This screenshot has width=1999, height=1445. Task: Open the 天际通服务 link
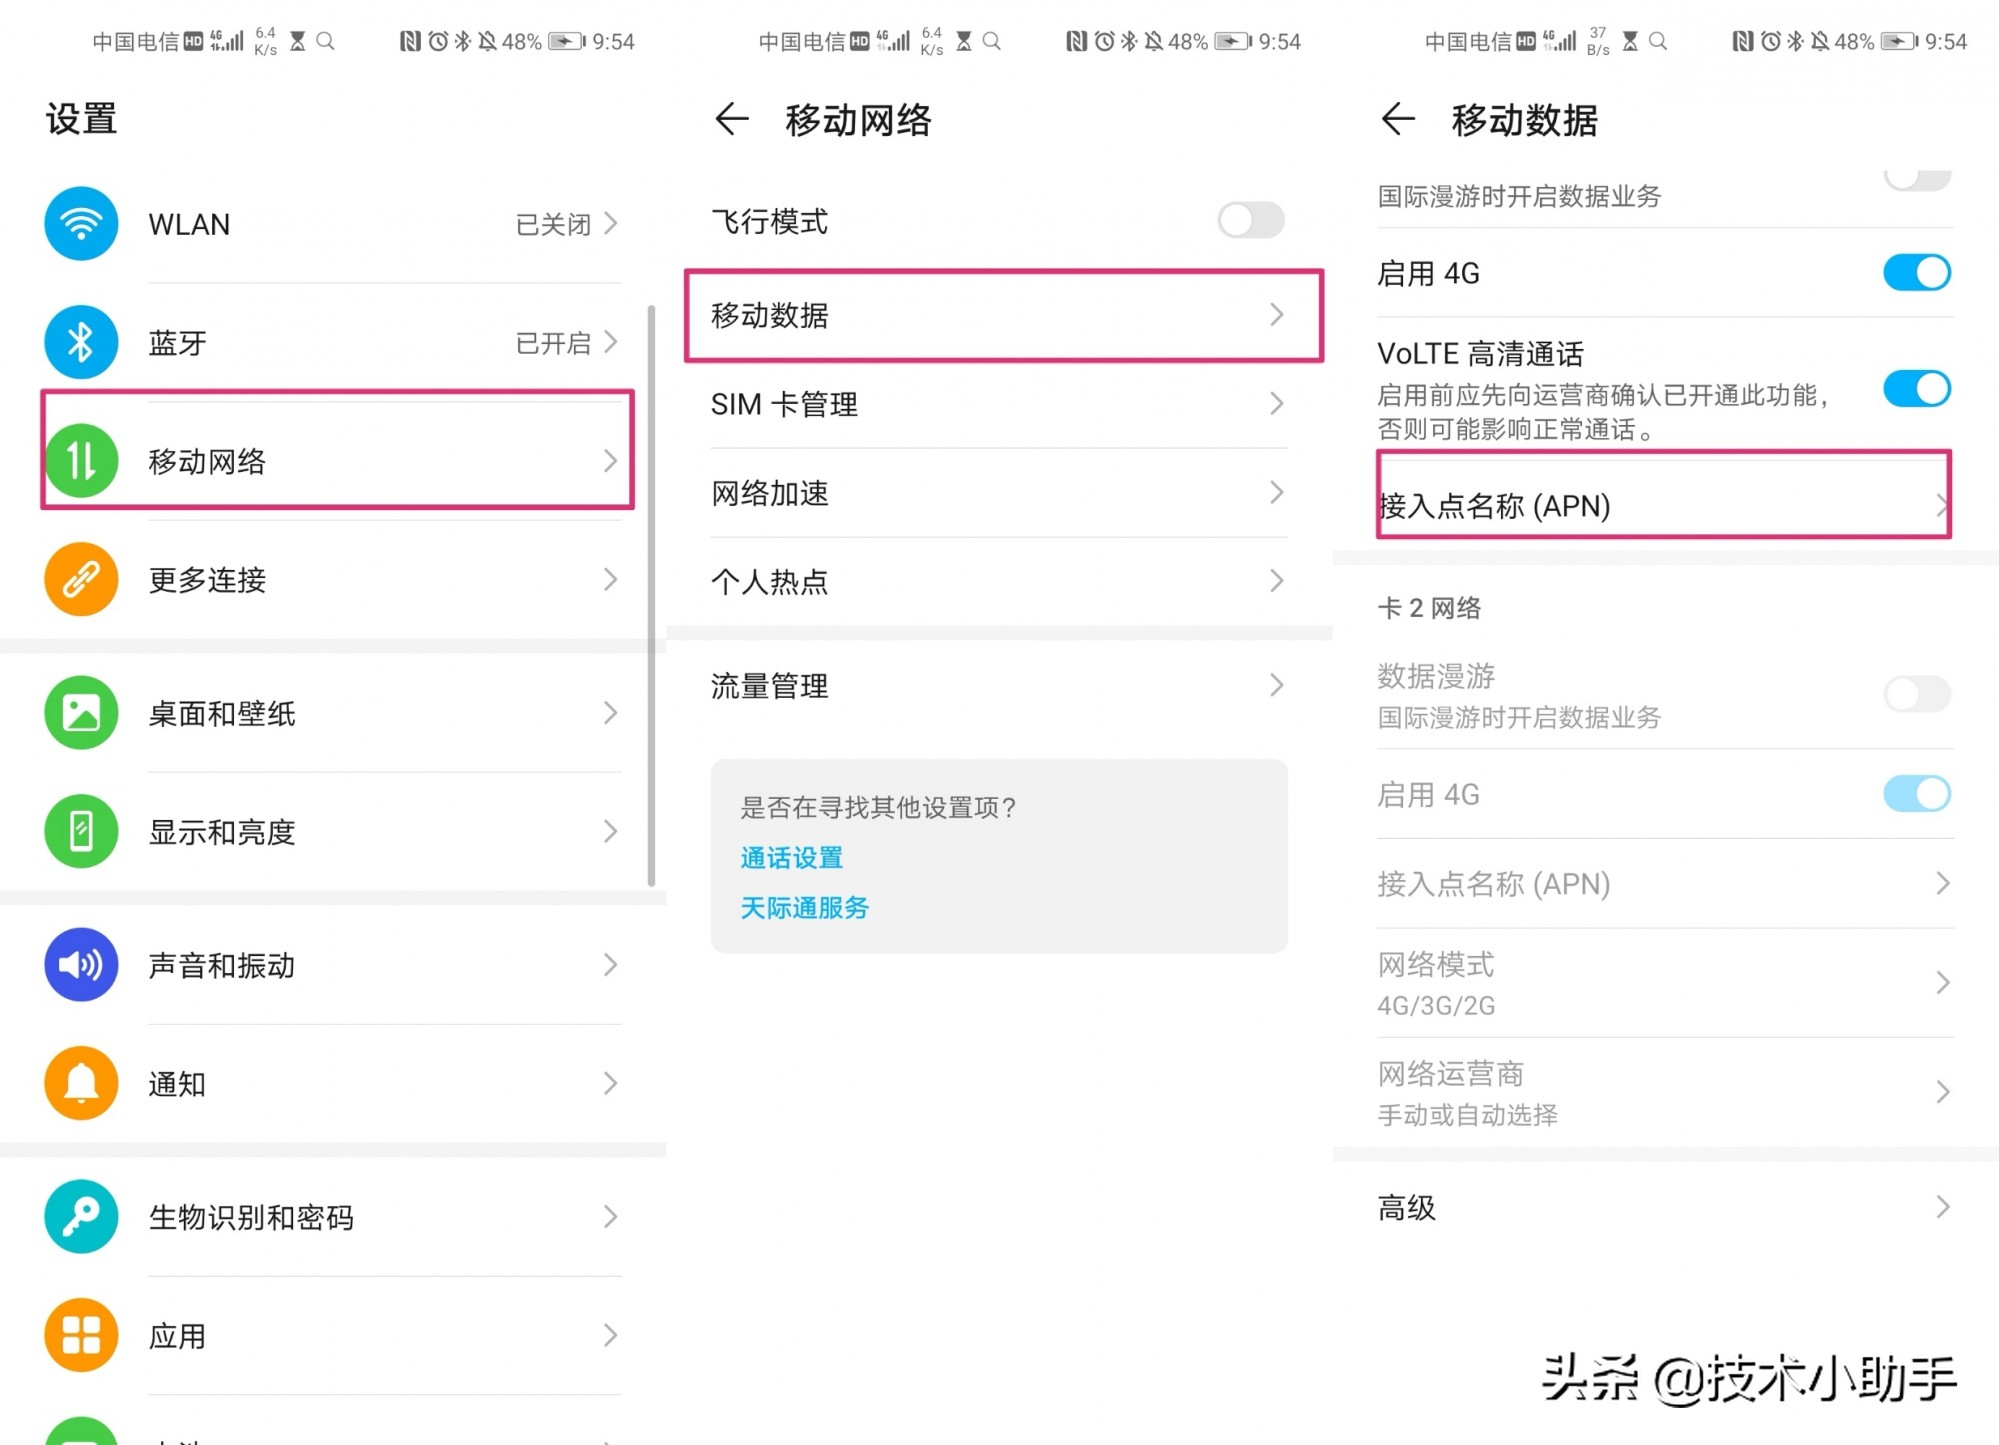[803, 907]
